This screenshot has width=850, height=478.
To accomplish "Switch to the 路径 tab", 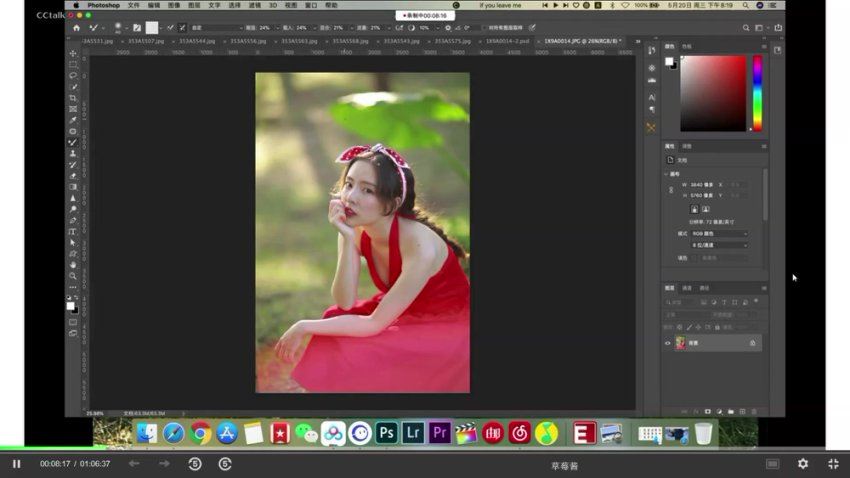I will 704,288.
